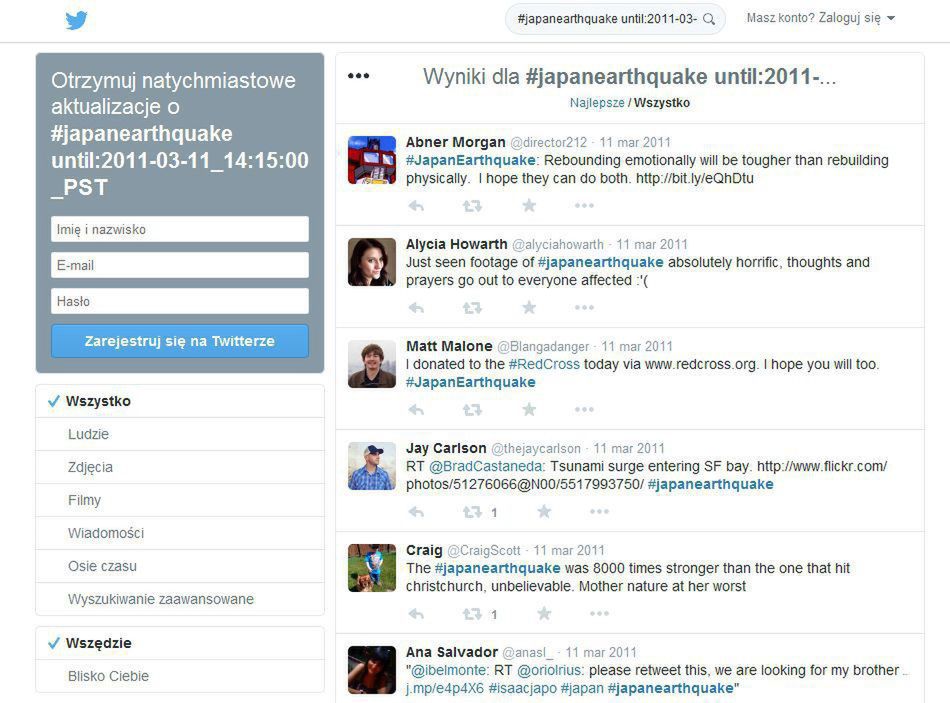Open Alycia Howarth's avatar thumbnail
This screenshot has width=950, height=703.
[372, 262]
